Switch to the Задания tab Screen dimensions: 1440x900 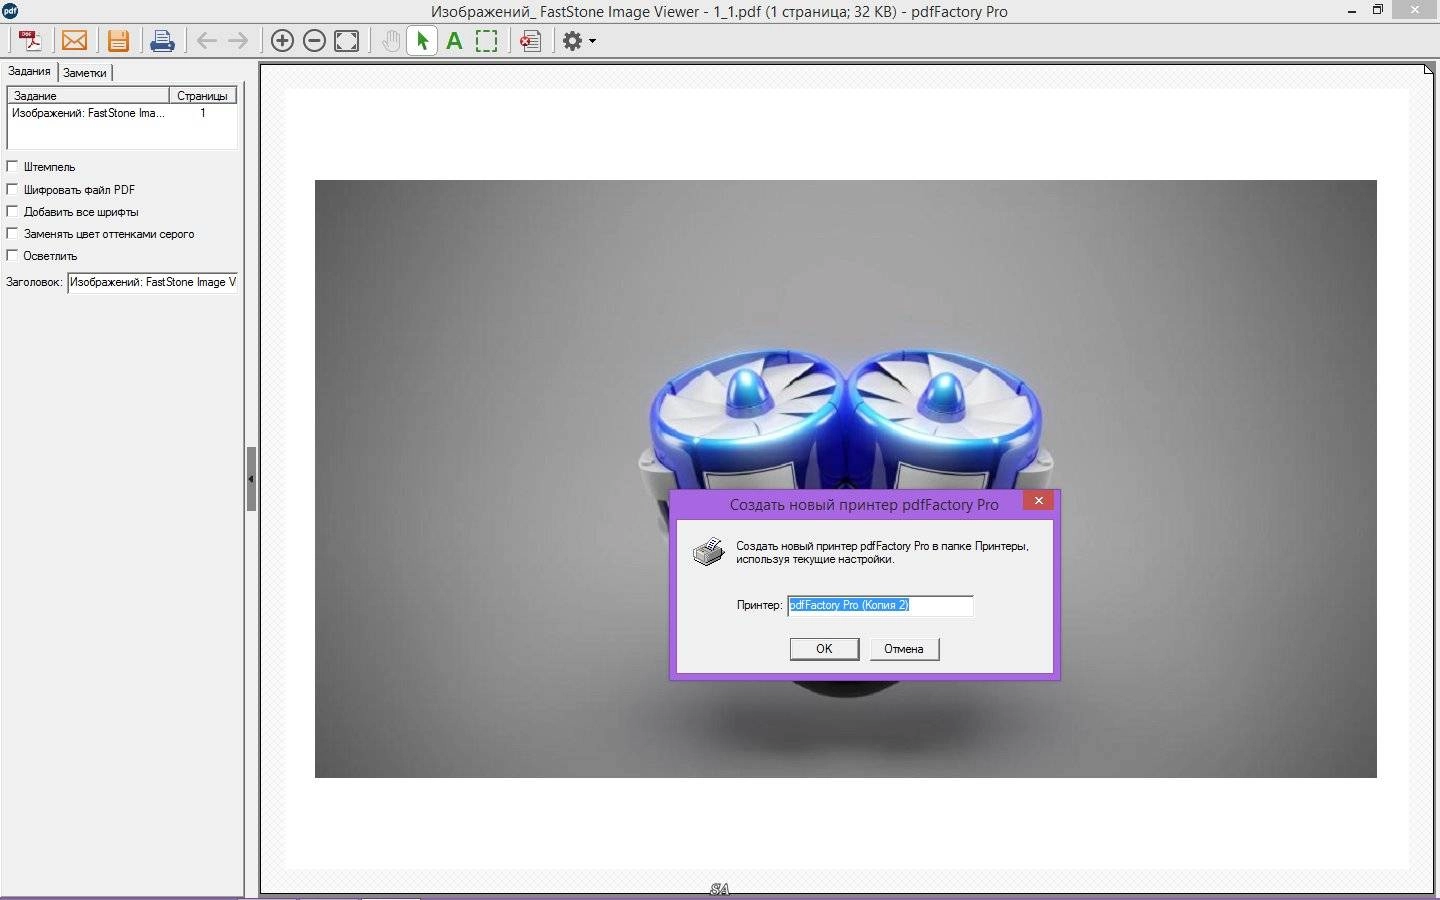(x=29, y=71)
